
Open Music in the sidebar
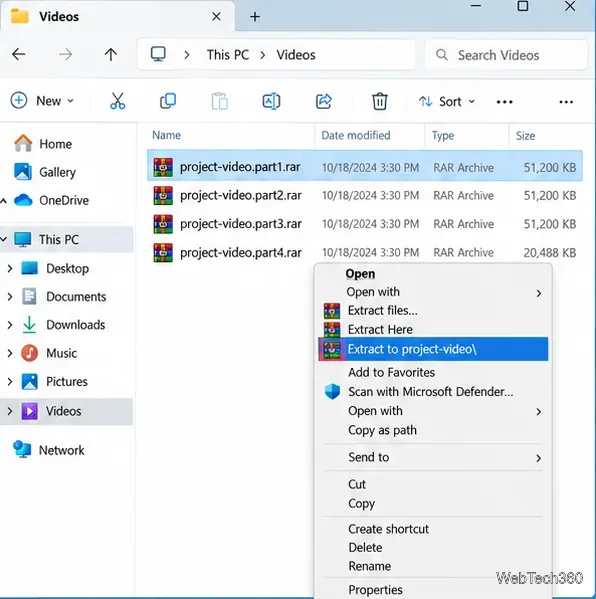click(49, 353)
